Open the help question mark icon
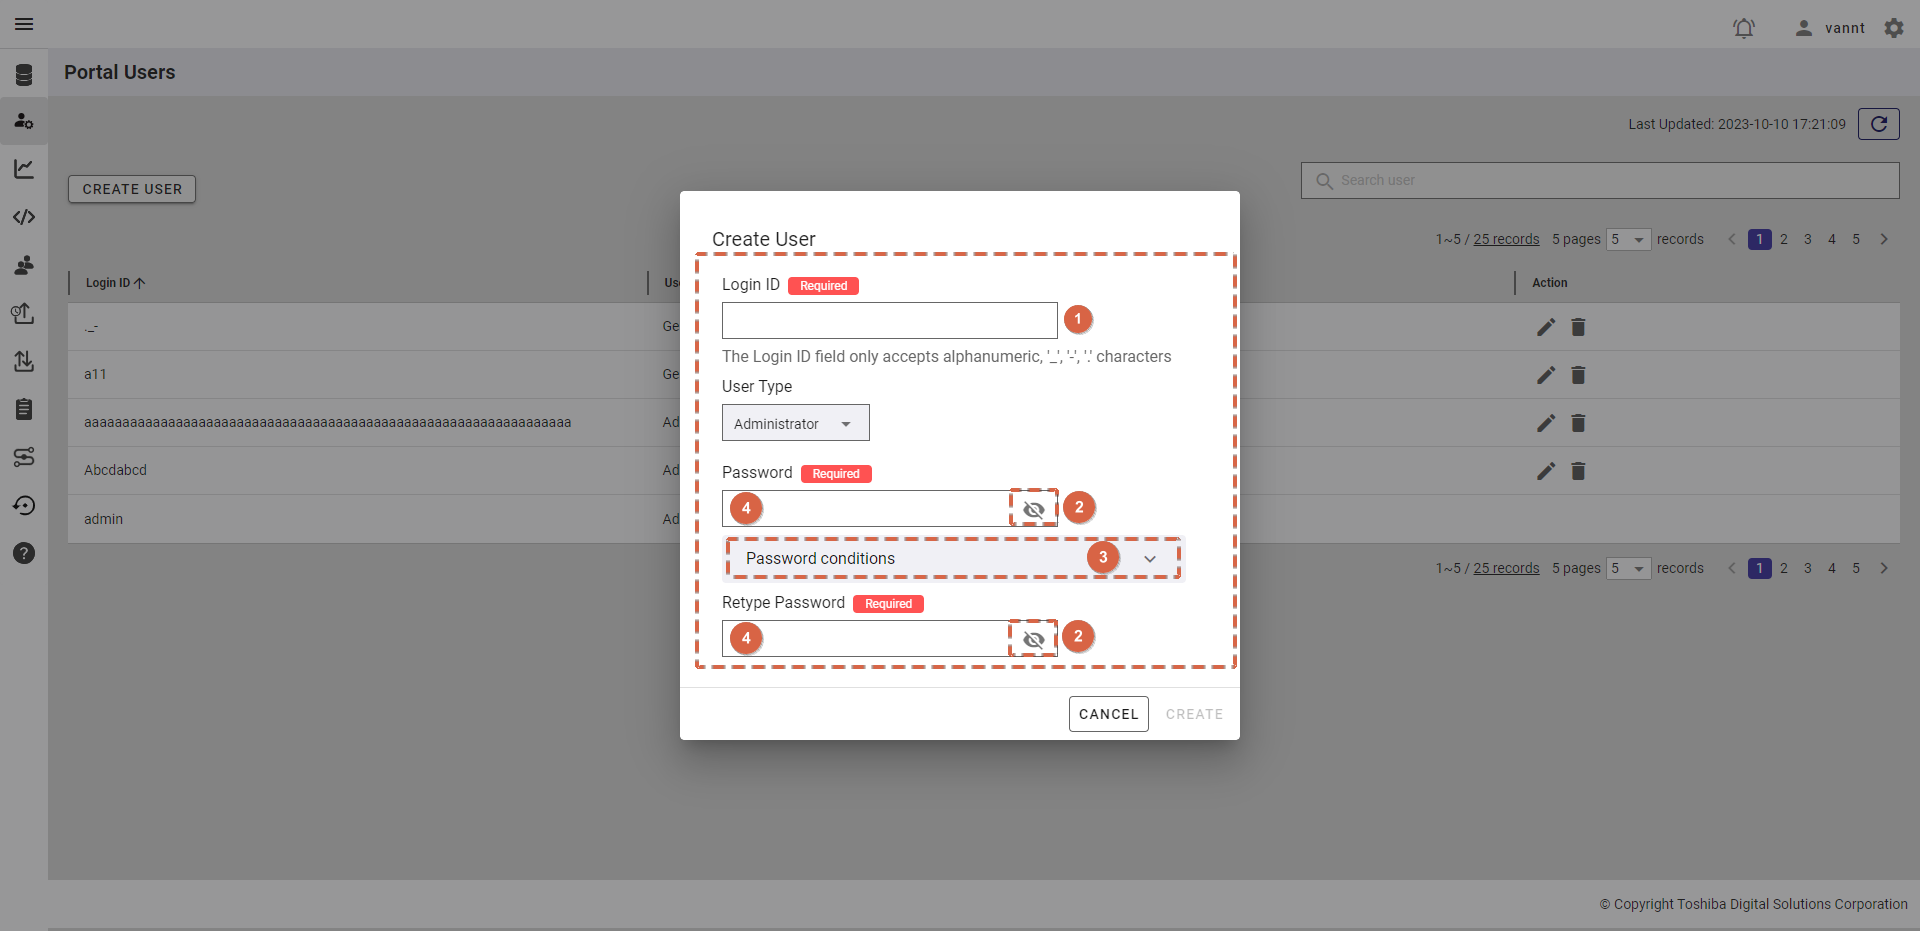 click(x=24, y=553)
